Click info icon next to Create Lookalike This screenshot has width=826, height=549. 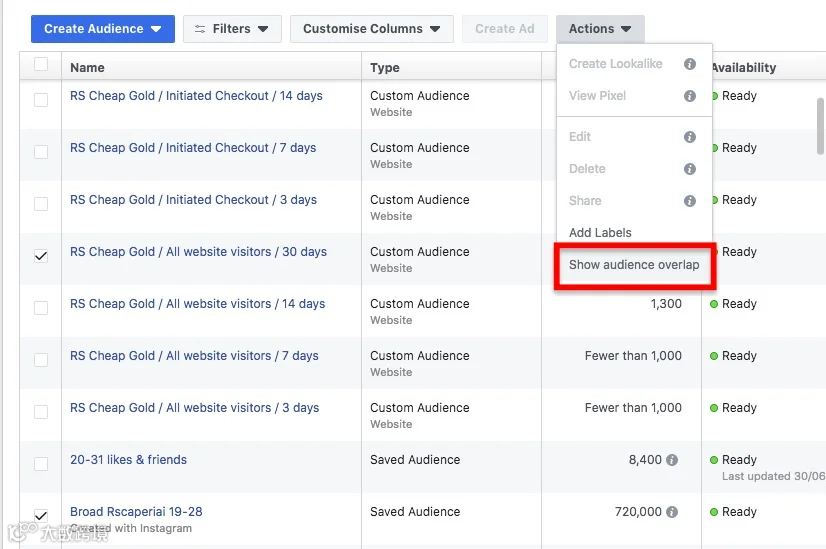690,64
